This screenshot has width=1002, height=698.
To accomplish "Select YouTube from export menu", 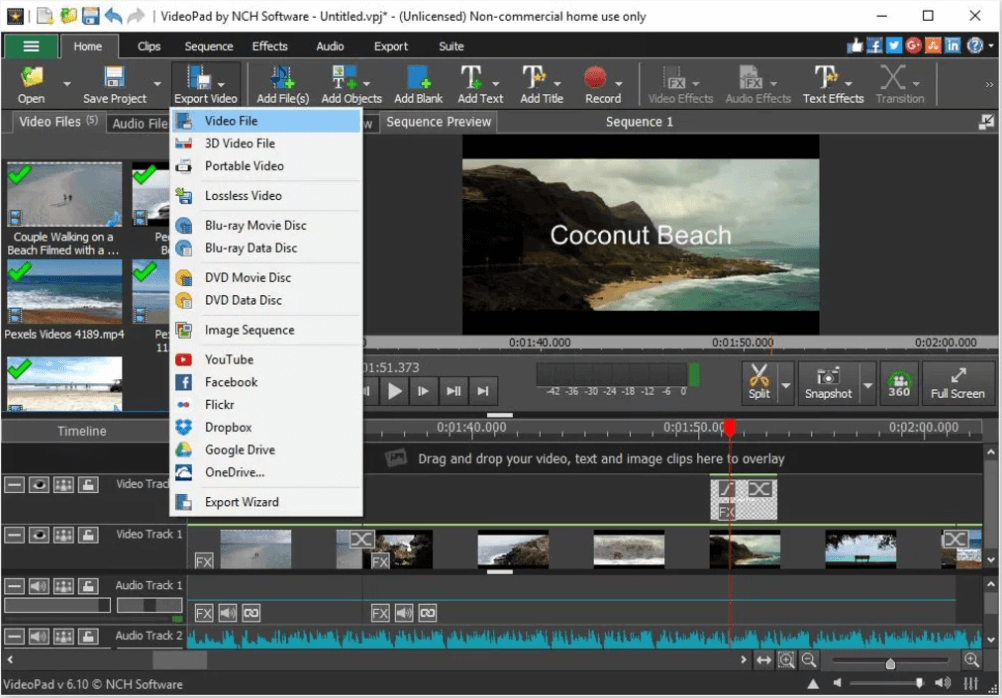I will [229, 359].
